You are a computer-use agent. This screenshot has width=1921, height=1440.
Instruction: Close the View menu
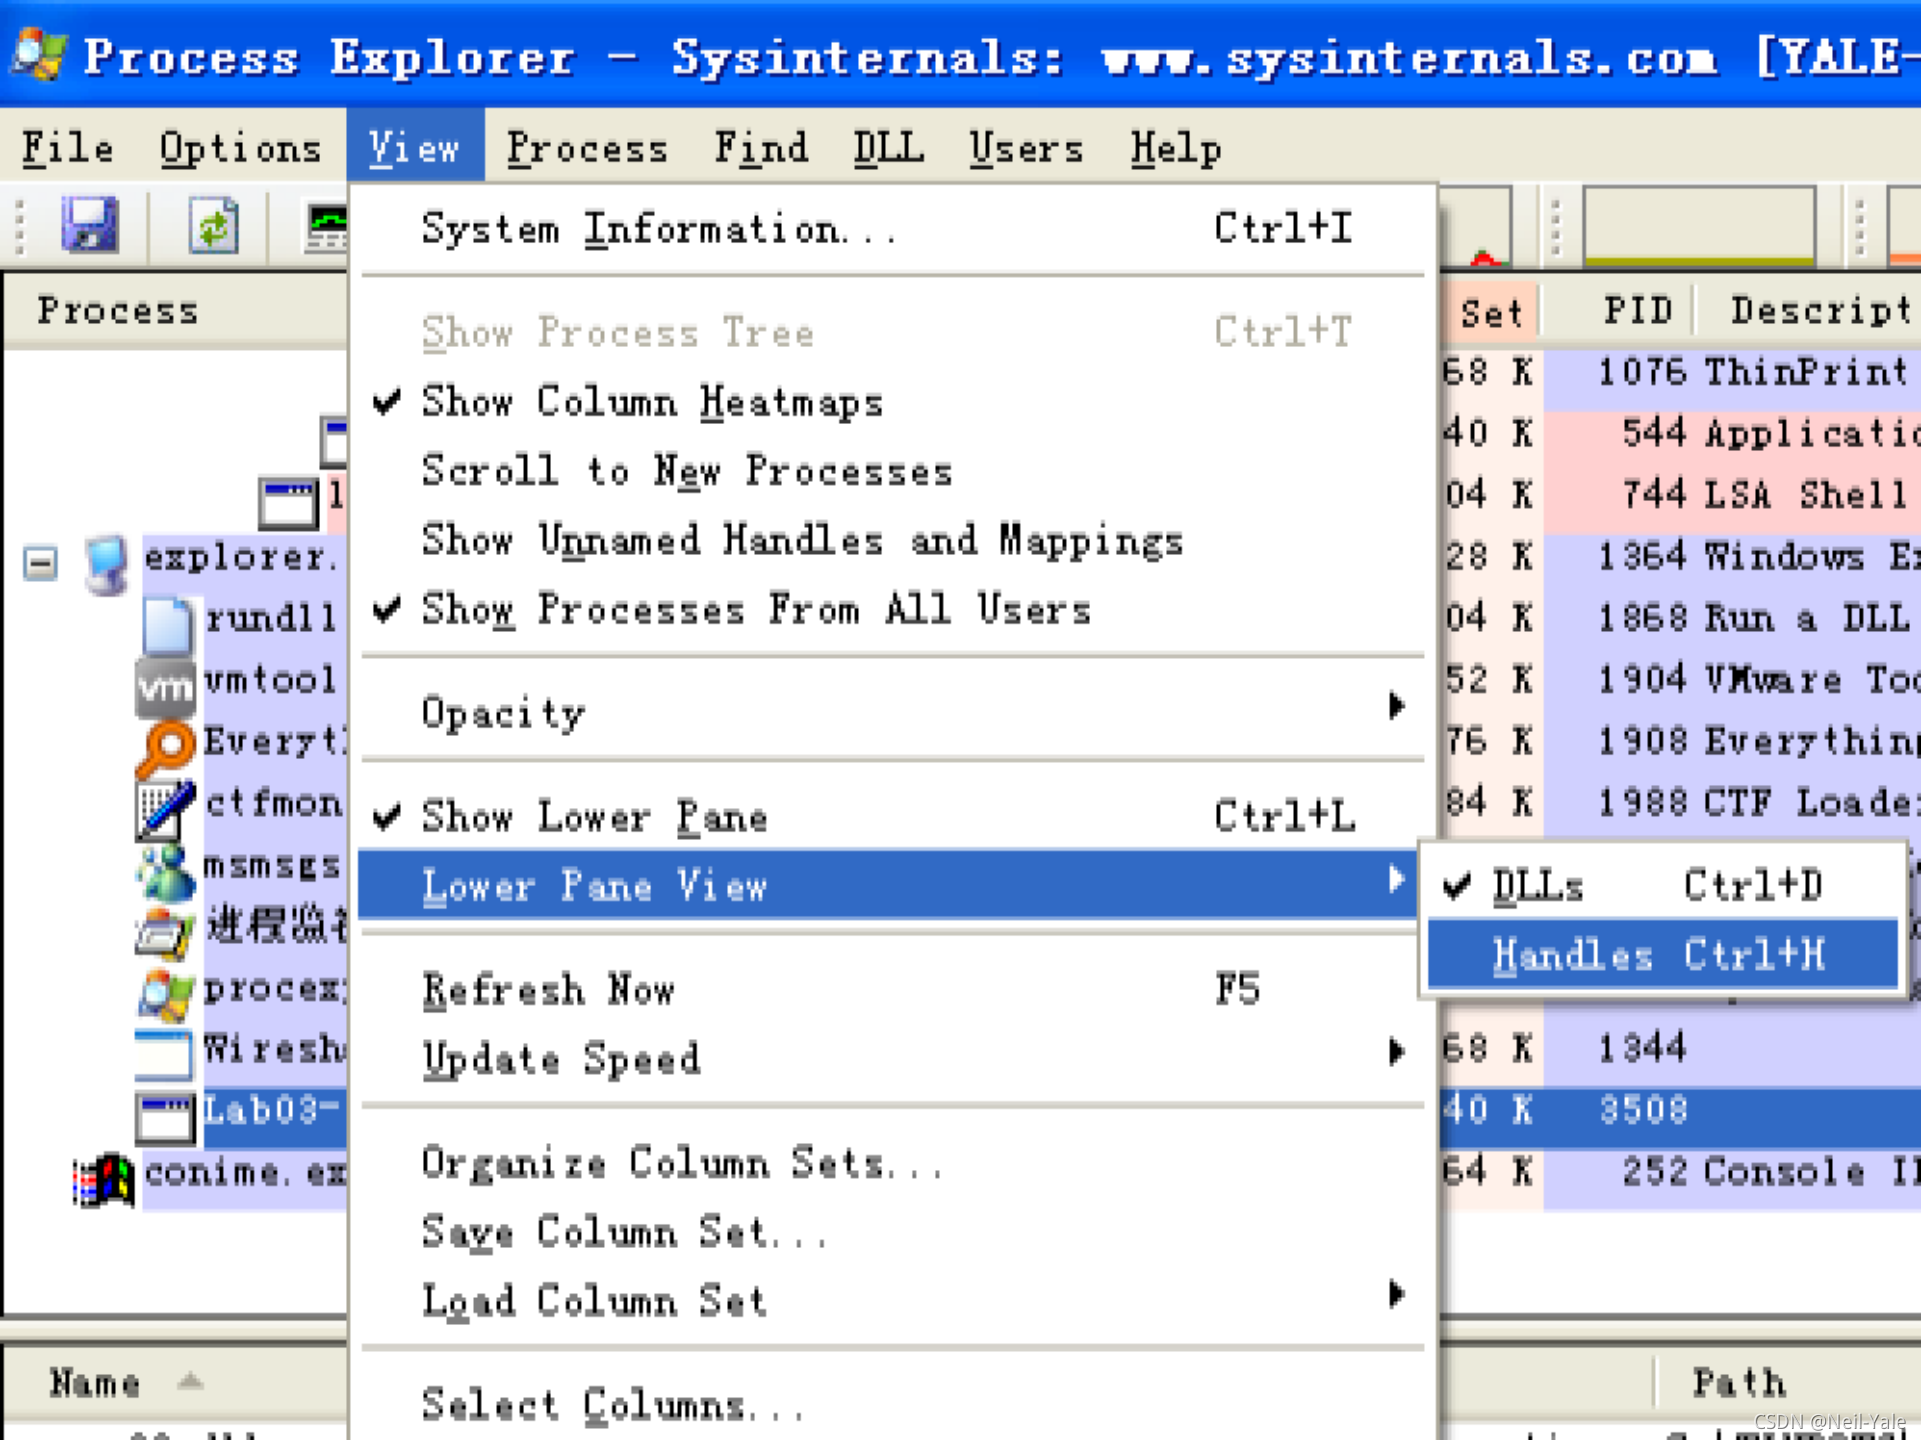pyautogui.click(x=414, y=148)
